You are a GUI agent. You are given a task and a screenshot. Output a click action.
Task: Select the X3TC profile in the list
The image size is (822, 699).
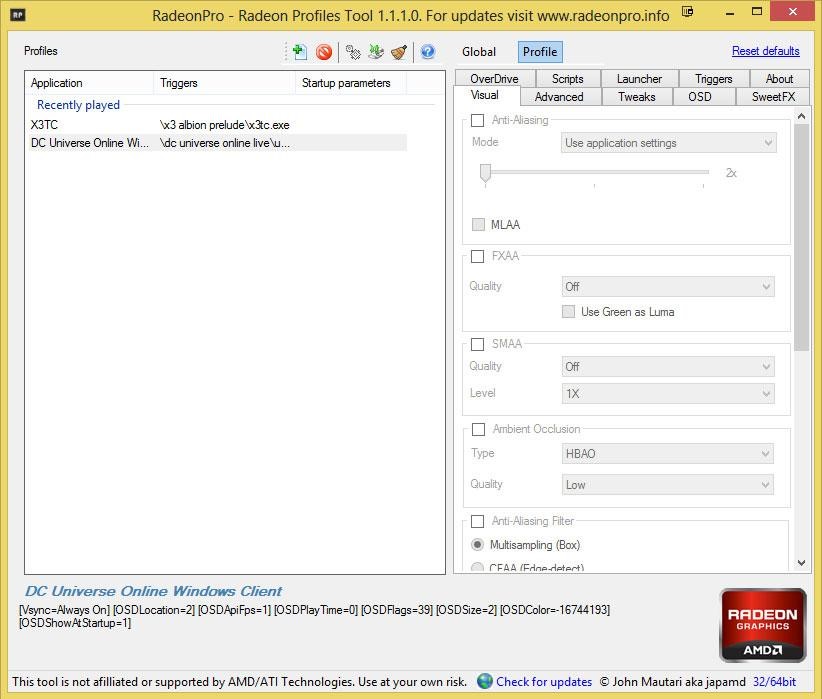tap(45, 125)
